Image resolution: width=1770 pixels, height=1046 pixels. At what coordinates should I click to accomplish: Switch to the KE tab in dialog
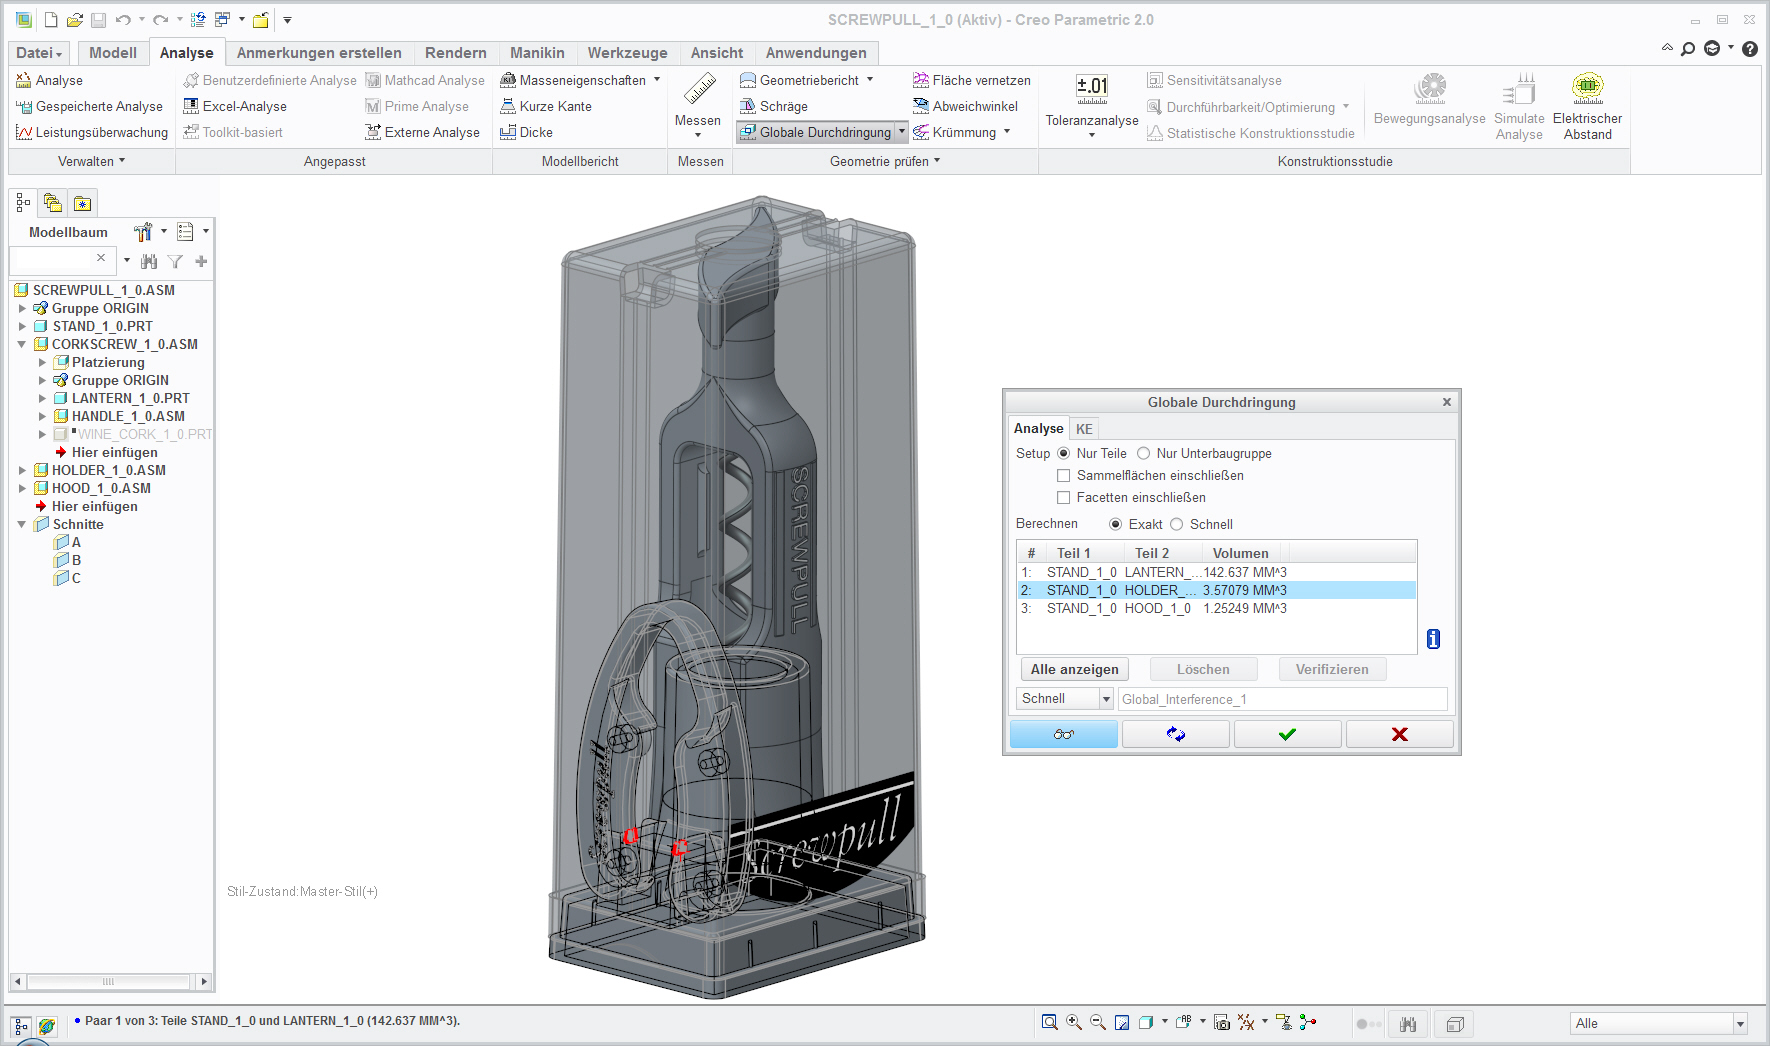point(1084,428)
